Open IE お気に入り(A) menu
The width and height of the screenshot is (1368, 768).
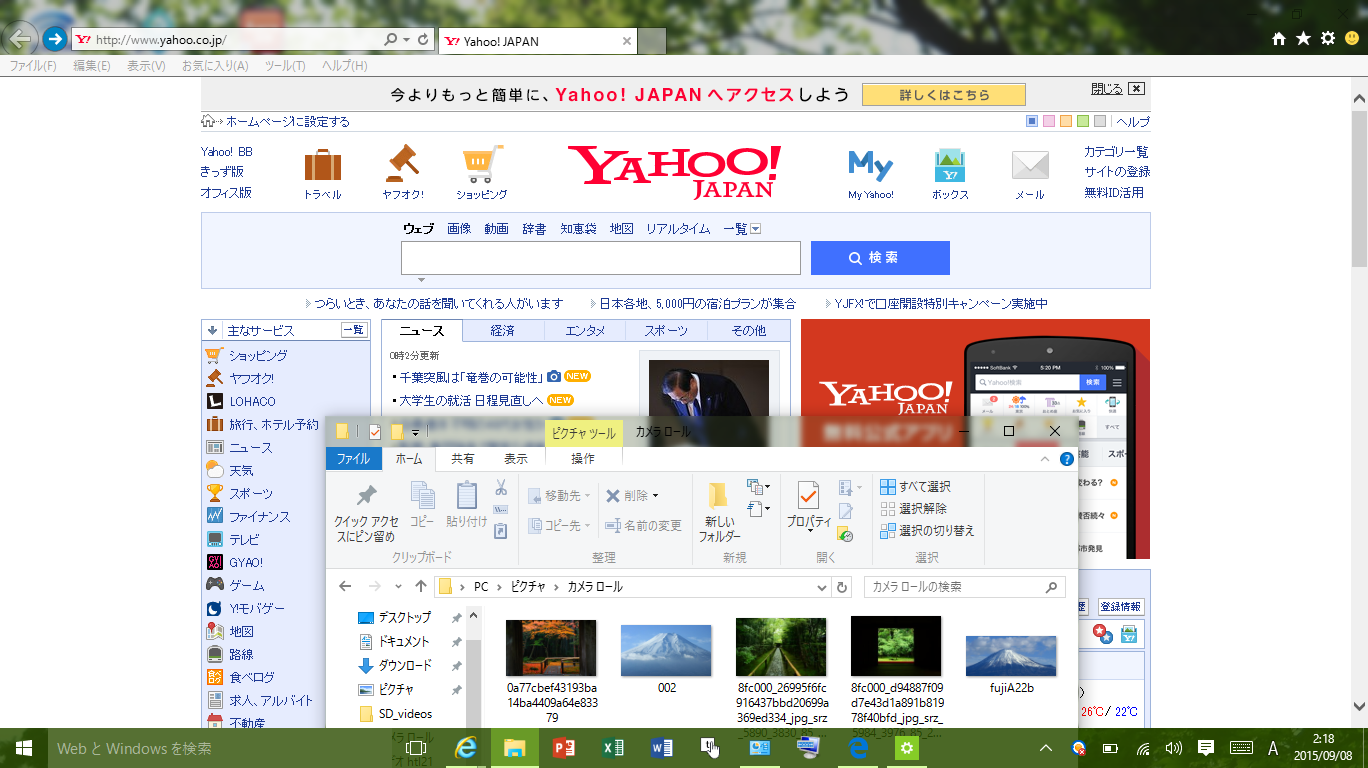(x=215, y=66)
